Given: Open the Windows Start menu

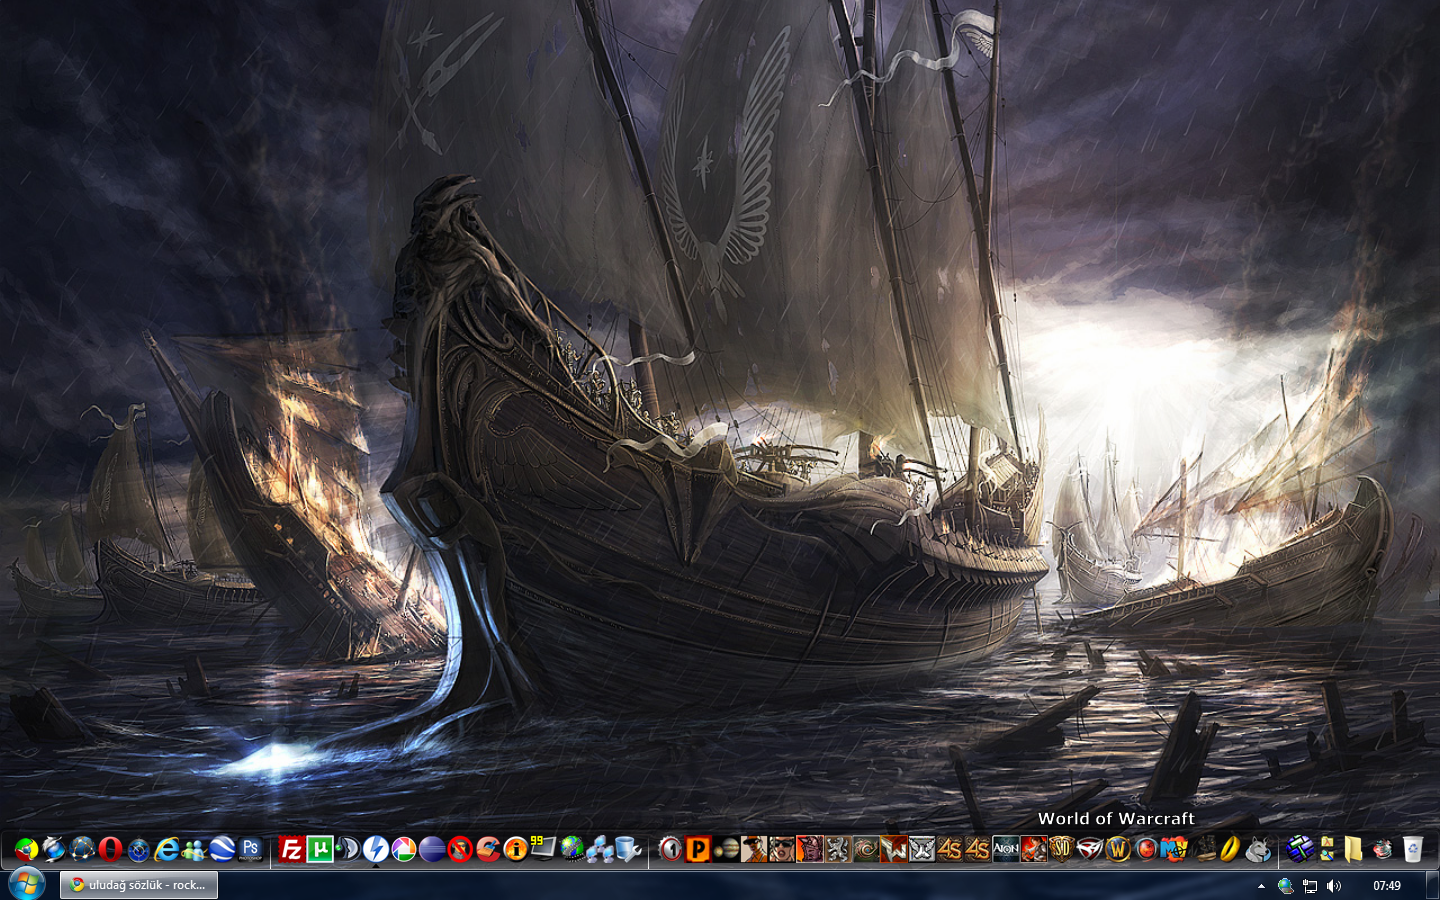Looking at the screenshot, I should click(x=26, y=885).
